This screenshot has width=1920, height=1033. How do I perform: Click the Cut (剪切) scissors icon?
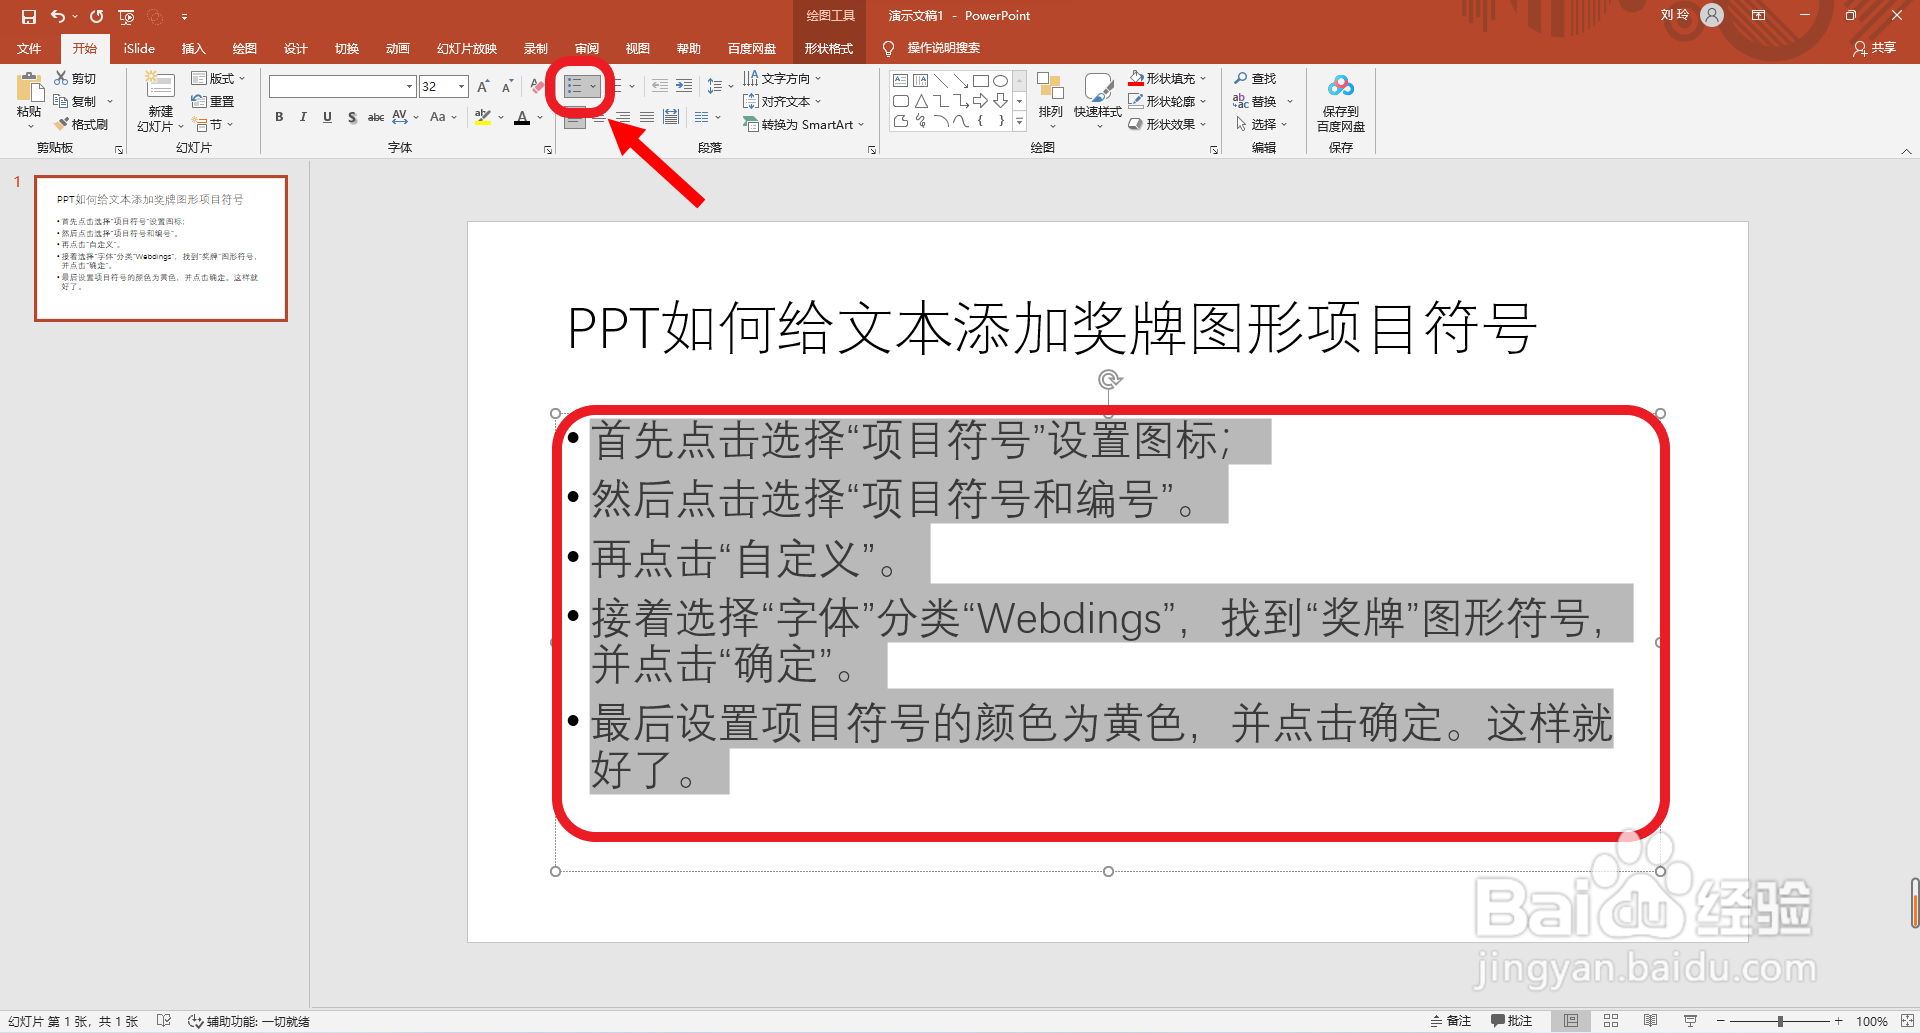[61, 78]
